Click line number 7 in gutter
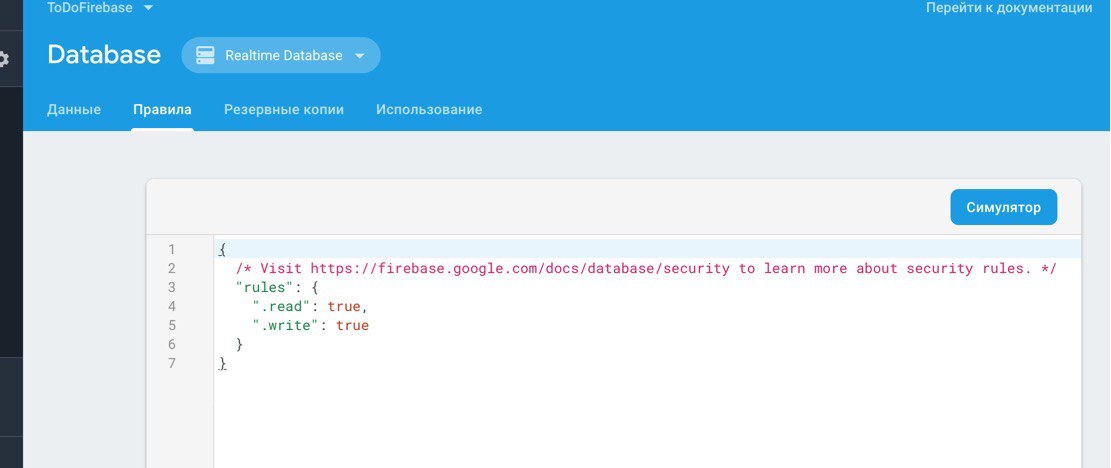Viewport: 1111px width, 468px height. point(171,363)
